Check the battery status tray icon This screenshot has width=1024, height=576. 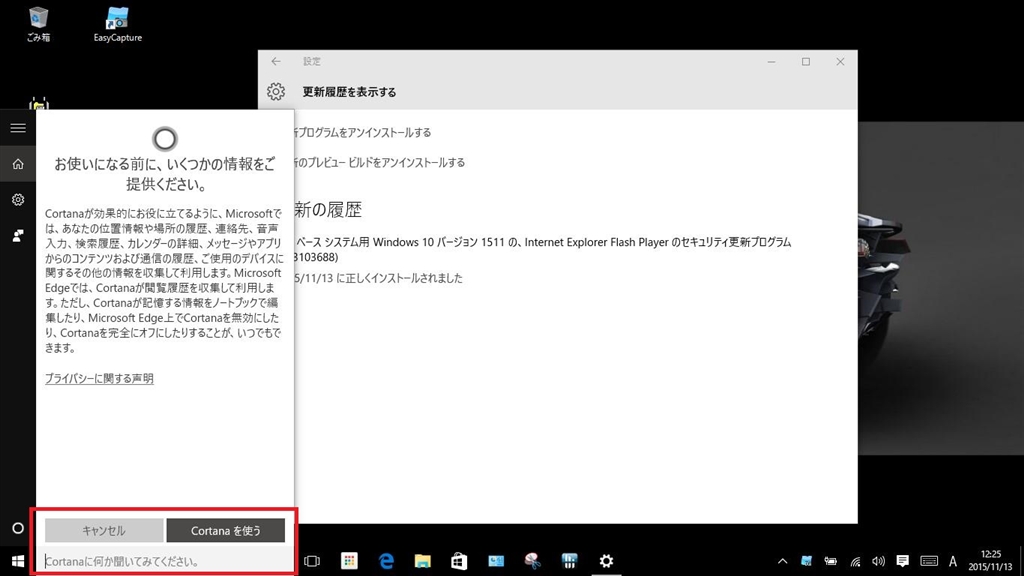pyautogui.click(x=831, y=561)
